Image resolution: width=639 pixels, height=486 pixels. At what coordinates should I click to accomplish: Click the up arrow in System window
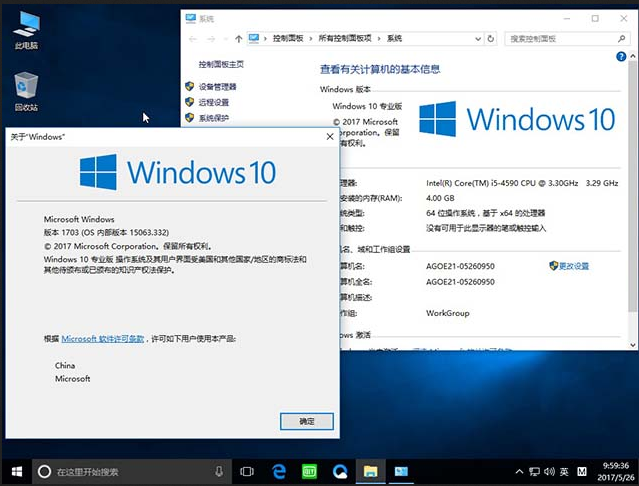point(238,39)
